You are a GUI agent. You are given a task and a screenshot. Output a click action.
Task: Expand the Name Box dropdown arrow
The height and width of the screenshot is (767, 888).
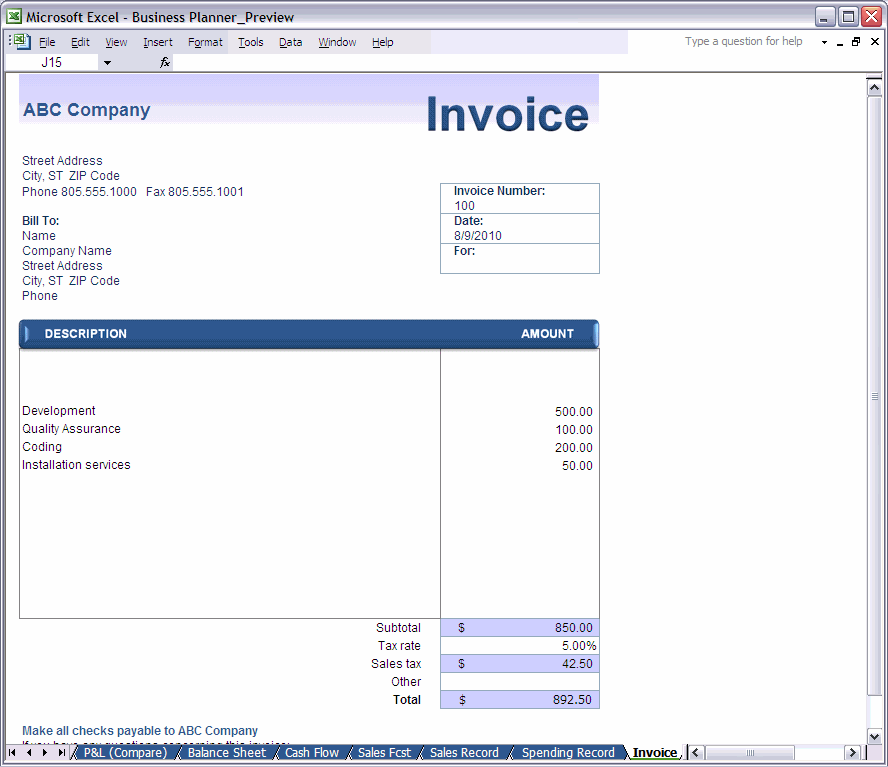107,63
